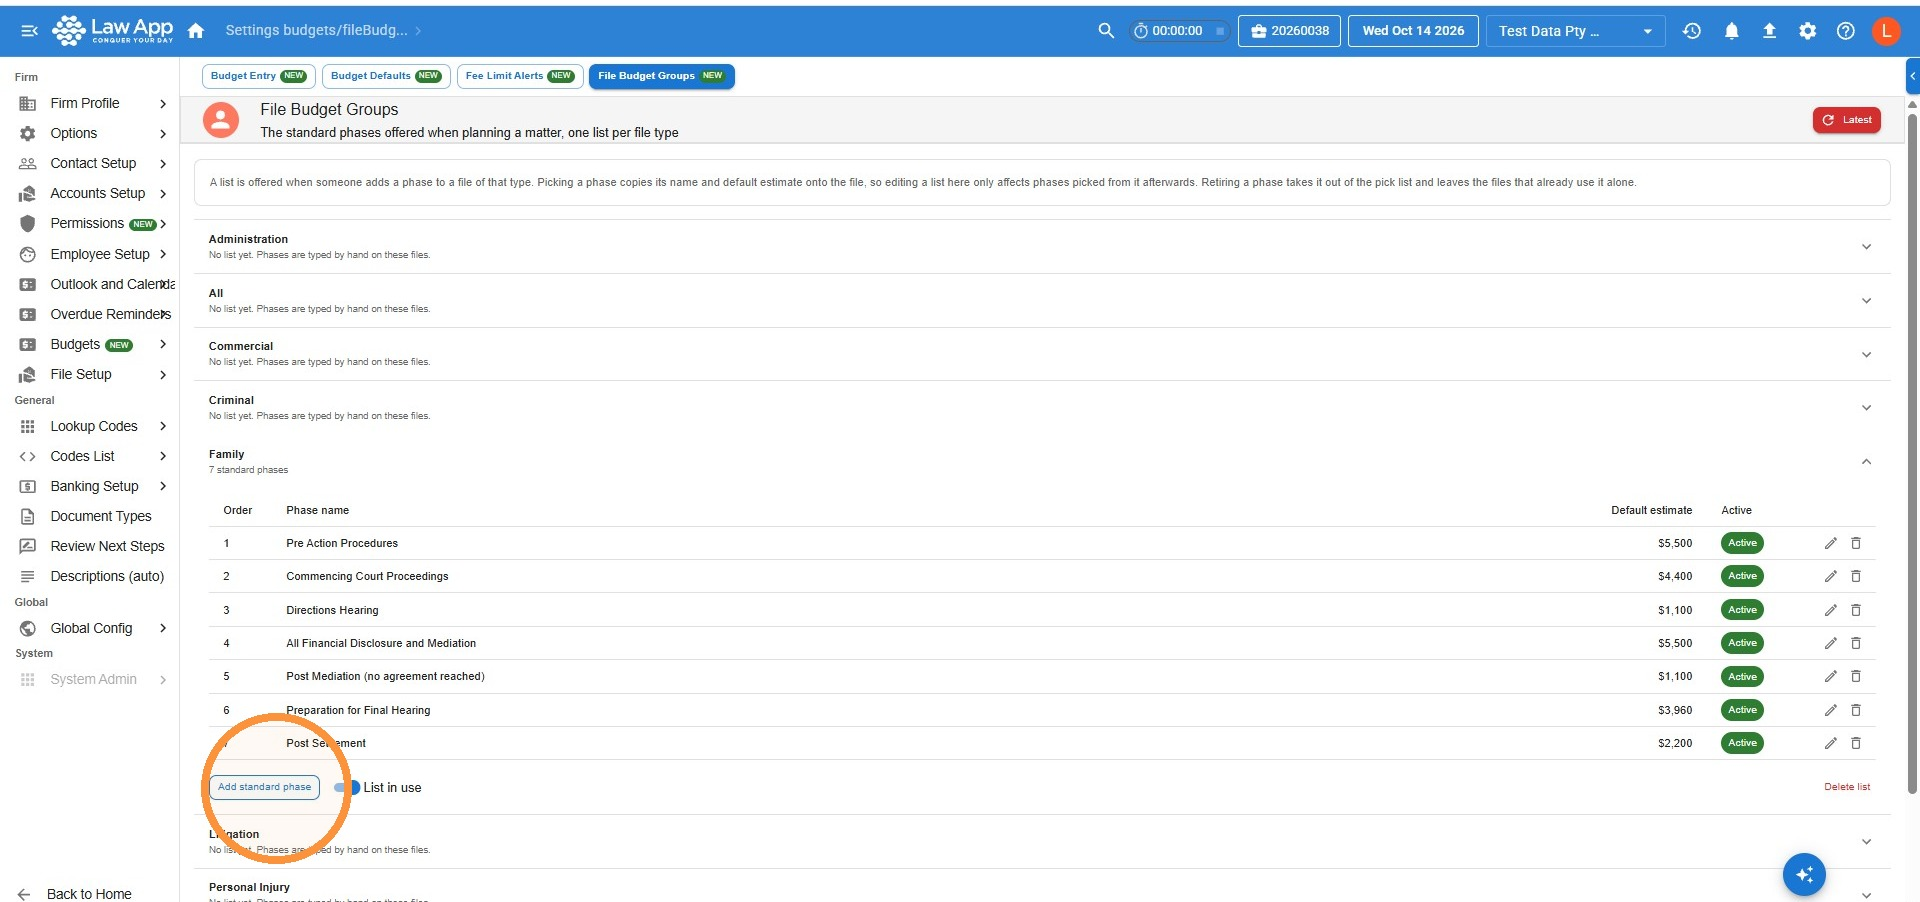Switch to the Budget Entry tab

(258, 76)
